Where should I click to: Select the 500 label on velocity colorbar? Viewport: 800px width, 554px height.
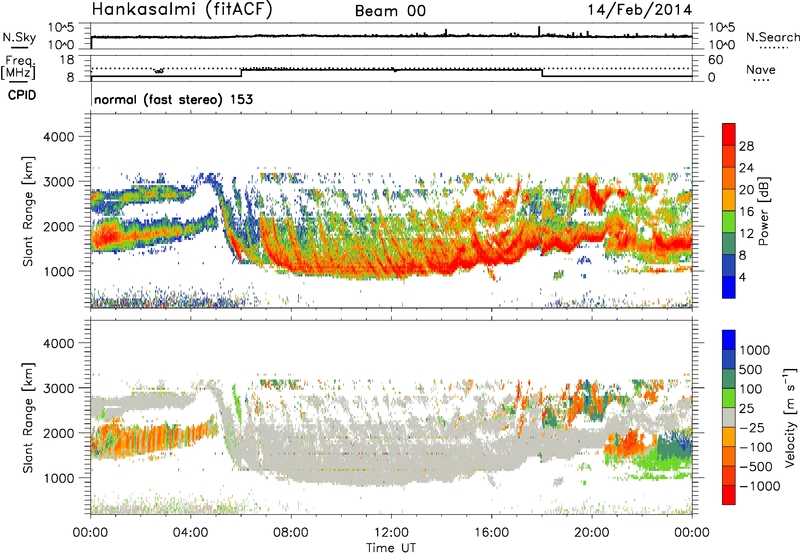pyautogui.click(x=751, y=370)
